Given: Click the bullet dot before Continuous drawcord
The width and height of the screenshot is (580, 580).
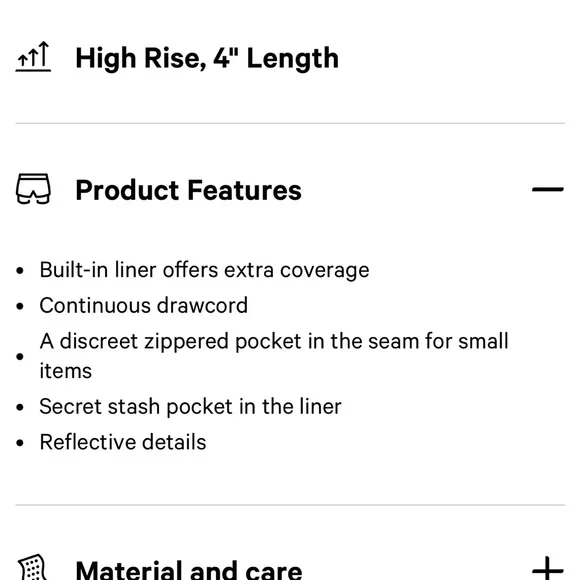Looking at the screenshot, I should (x=20, y=306).
